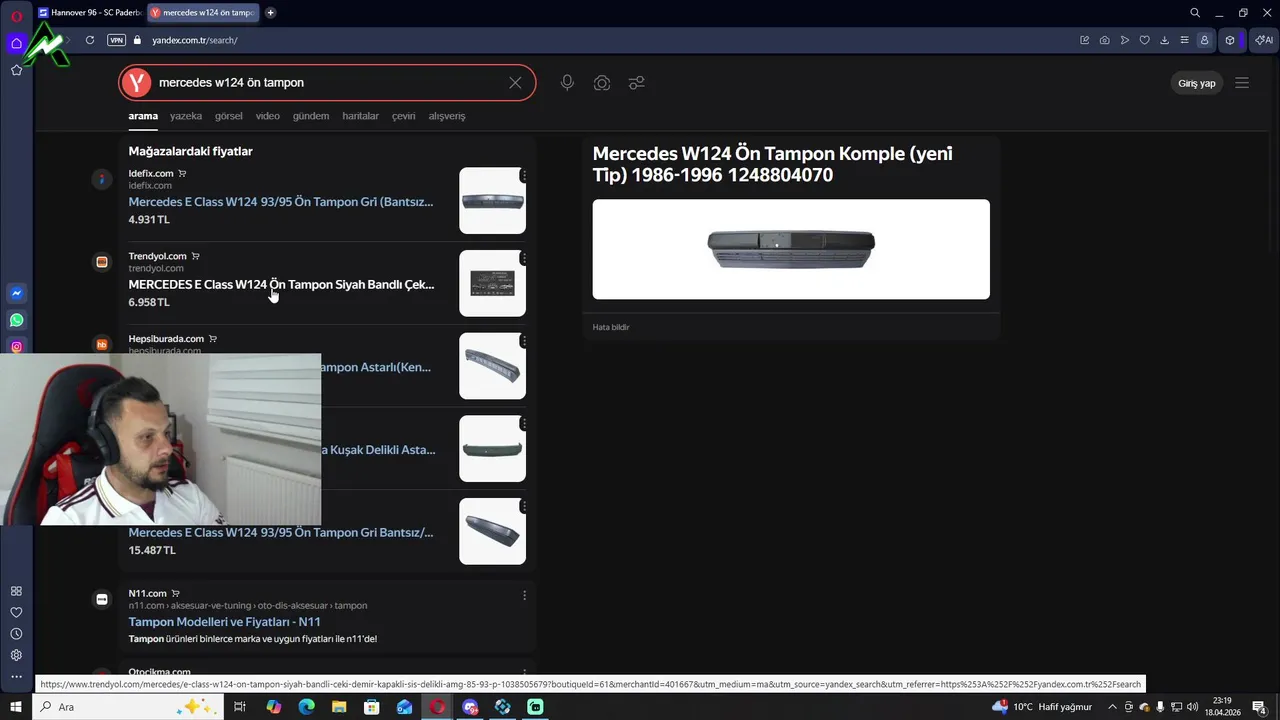Switch to the alışveriş tab
The width and height of the screenshot is (1280, 720).
447,116
